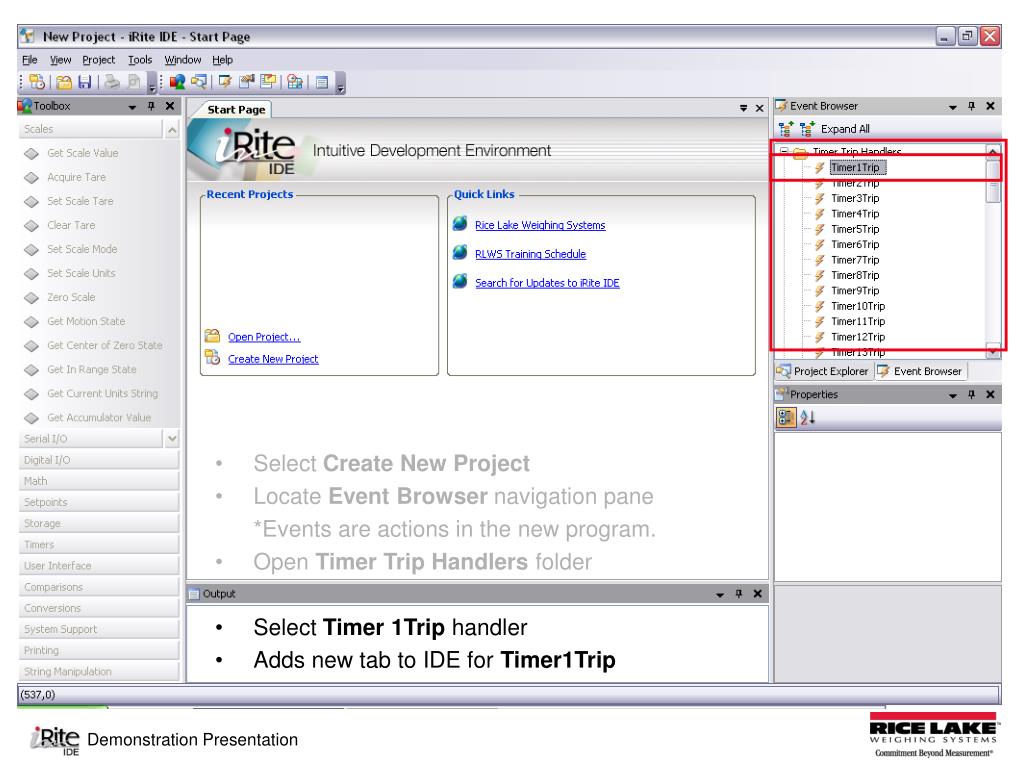
Task: Select the Get In Range State toolbox item
Action: coord(91,369)
